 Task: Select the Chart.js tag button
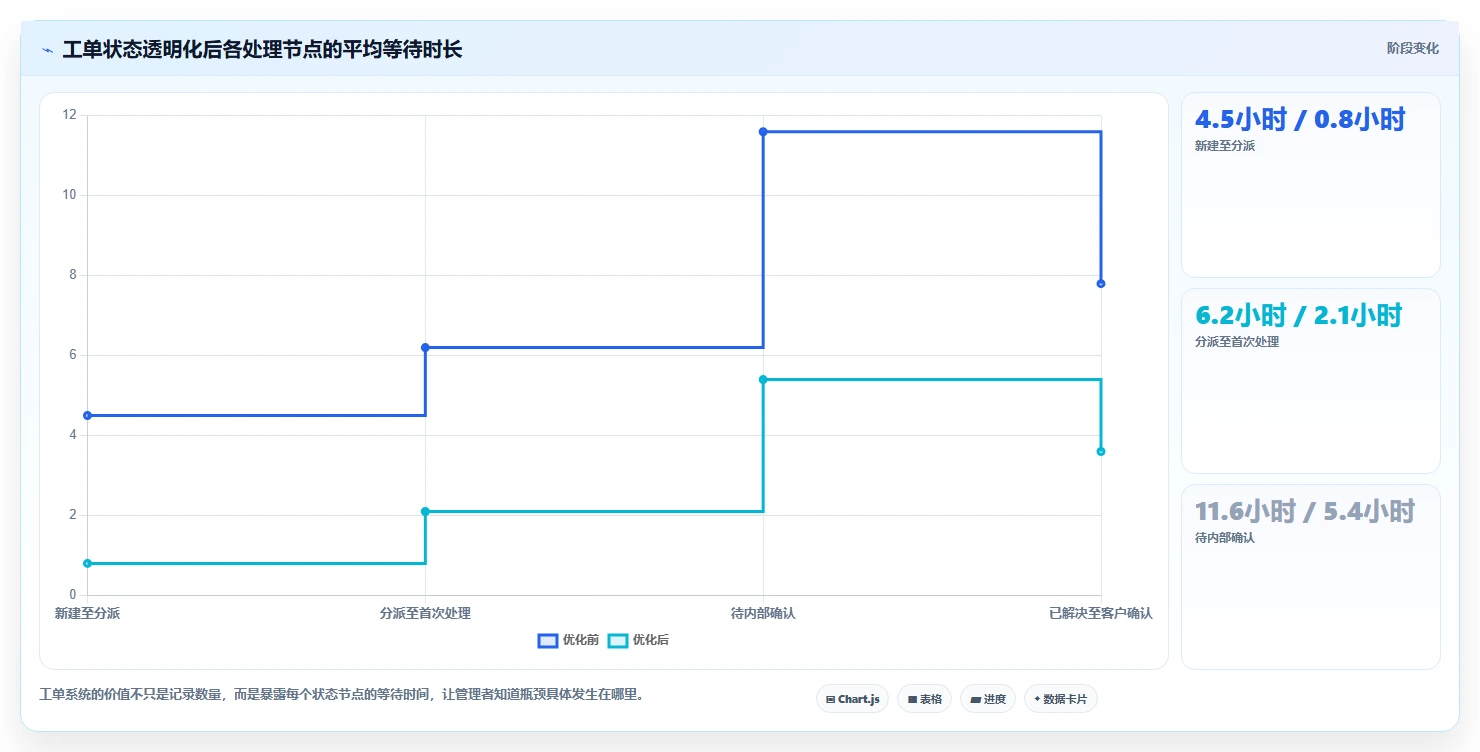852,699
